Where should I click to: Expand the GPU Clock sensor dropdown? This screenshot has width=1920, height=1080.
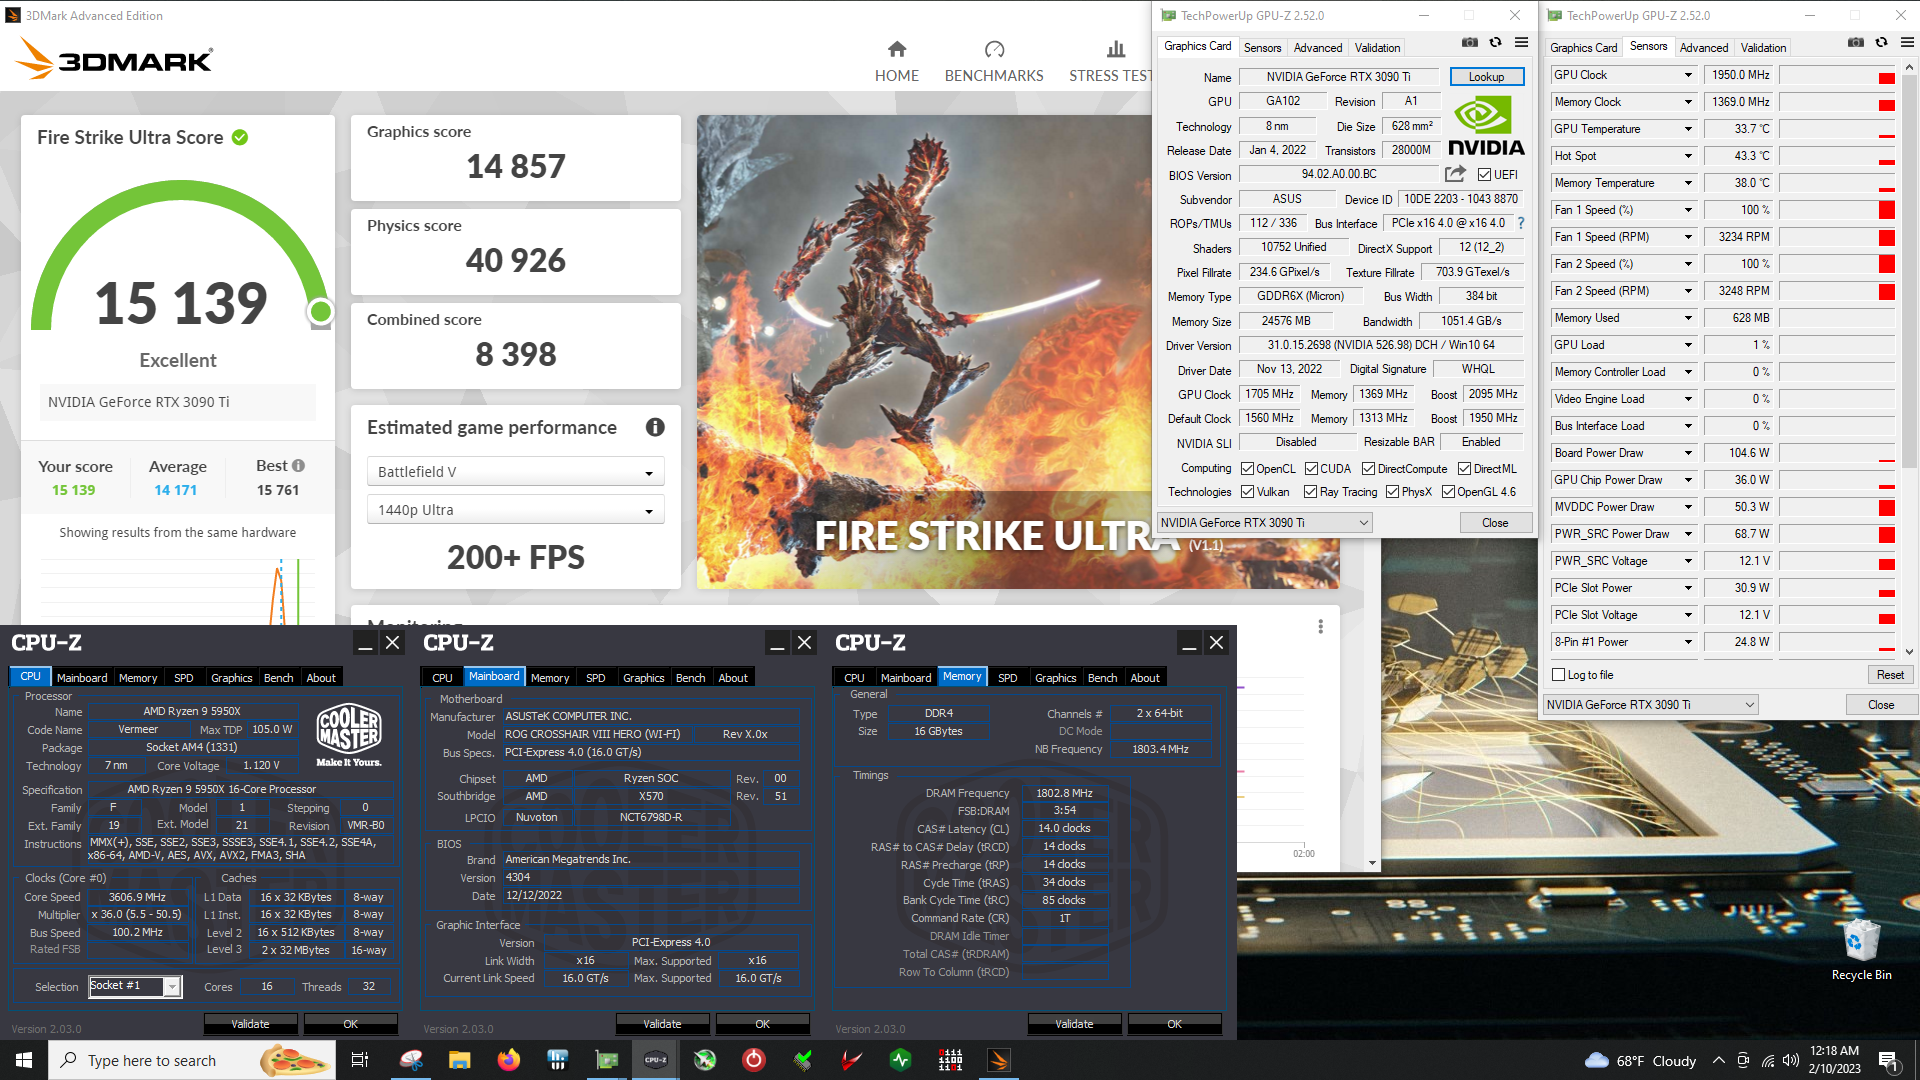tap(1688, 75)
